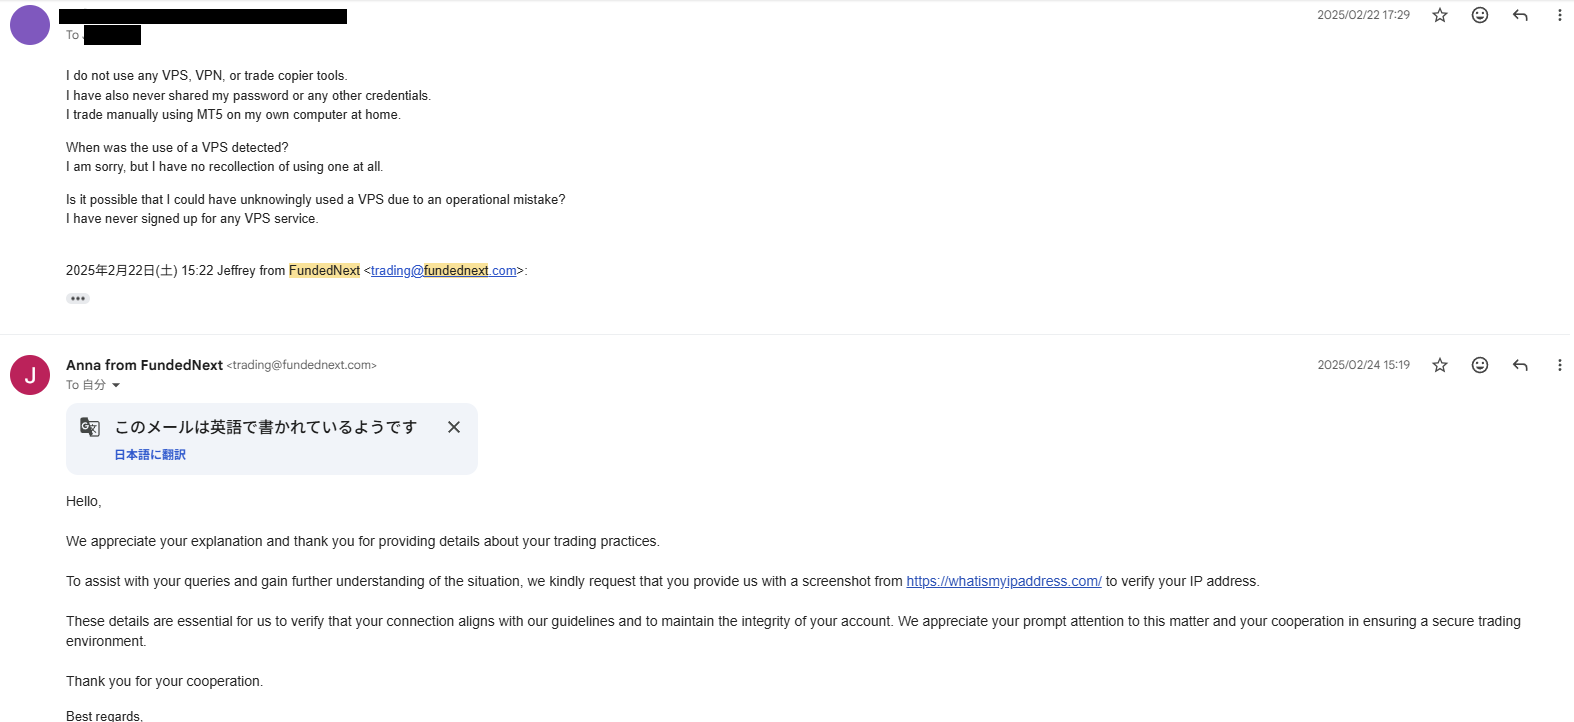
Task: Close the translation suggestion banner
Action: pyautogui.click(x=454, y=427)
